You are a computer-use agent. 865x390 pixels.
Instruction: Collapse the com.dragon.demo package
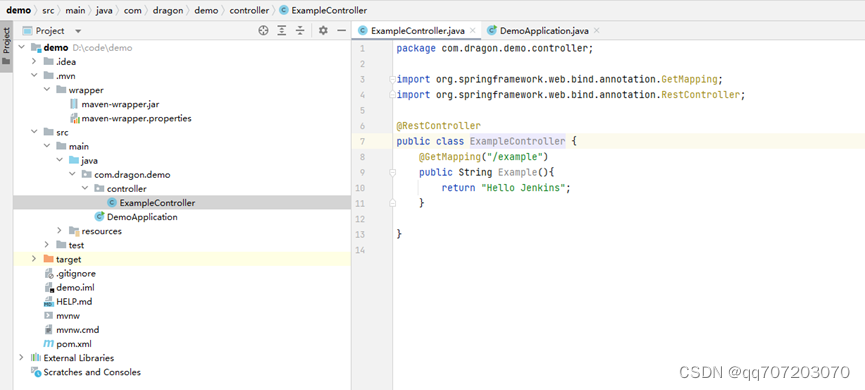pyautogui.click(x=72, y=174)
